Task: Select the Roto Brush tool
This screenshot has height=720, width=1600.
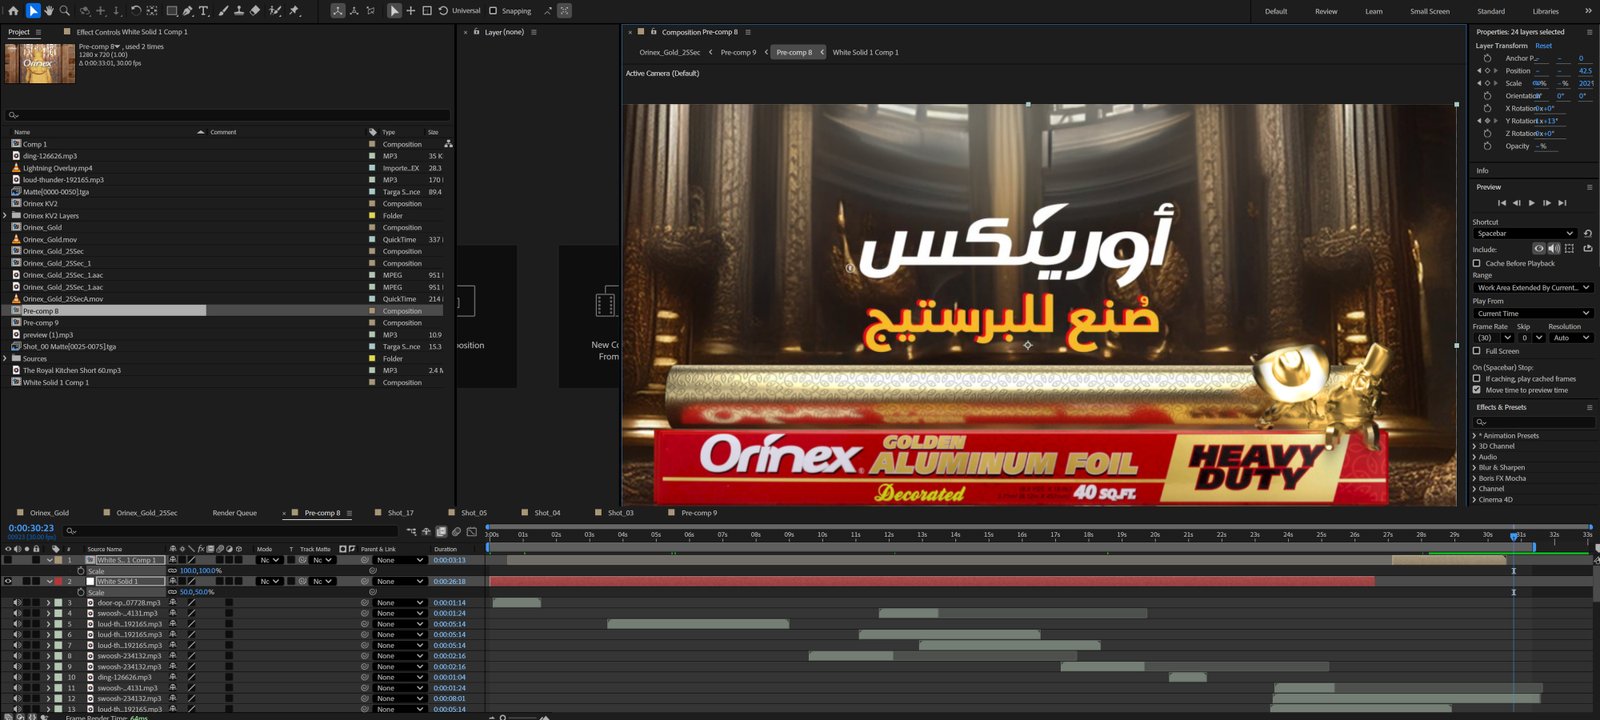Action: click(275, 10)
